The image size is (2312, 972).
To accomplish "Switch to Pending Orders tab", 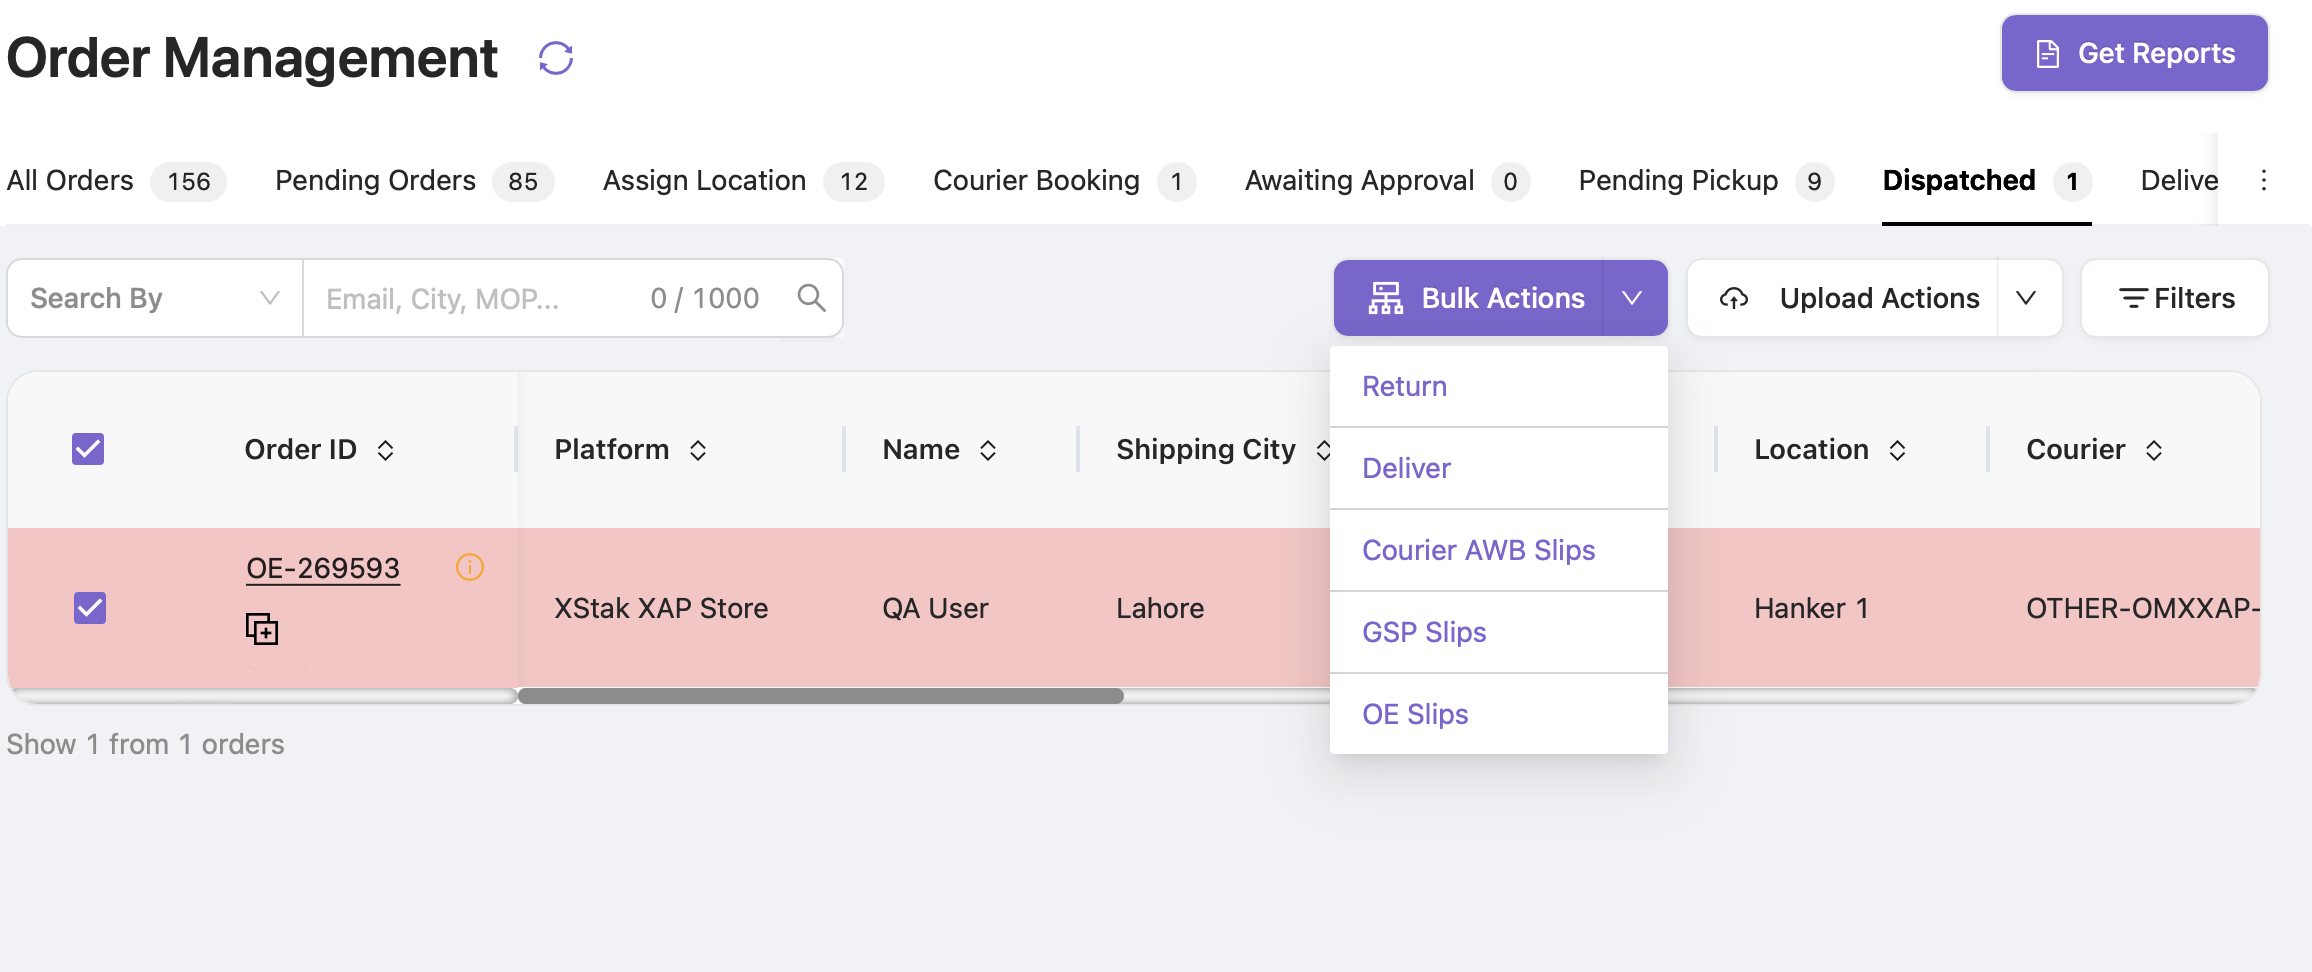I will pos(414,181).
